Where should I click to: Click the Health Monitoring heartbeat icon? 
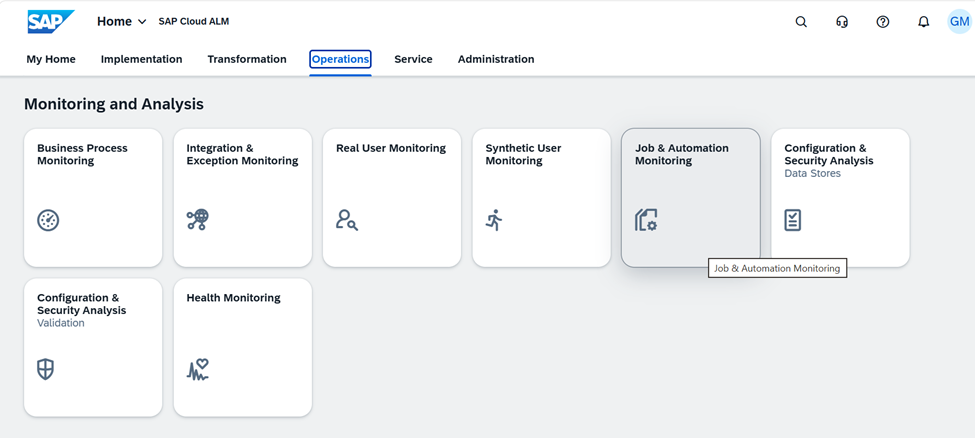click(x=198, y=370)
